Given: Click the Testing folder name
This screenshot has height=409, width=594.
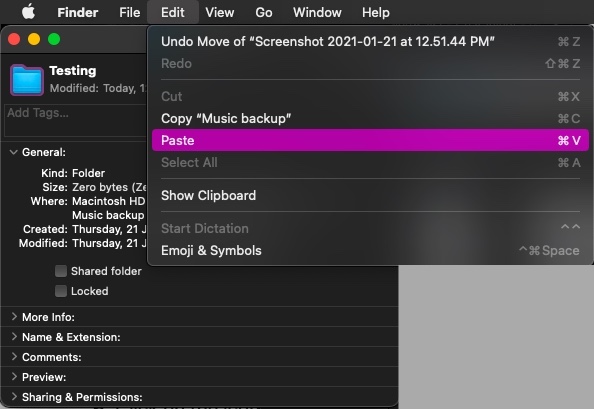Looking at the screenshot, I should pyautogui.click(x=73, y=70).
